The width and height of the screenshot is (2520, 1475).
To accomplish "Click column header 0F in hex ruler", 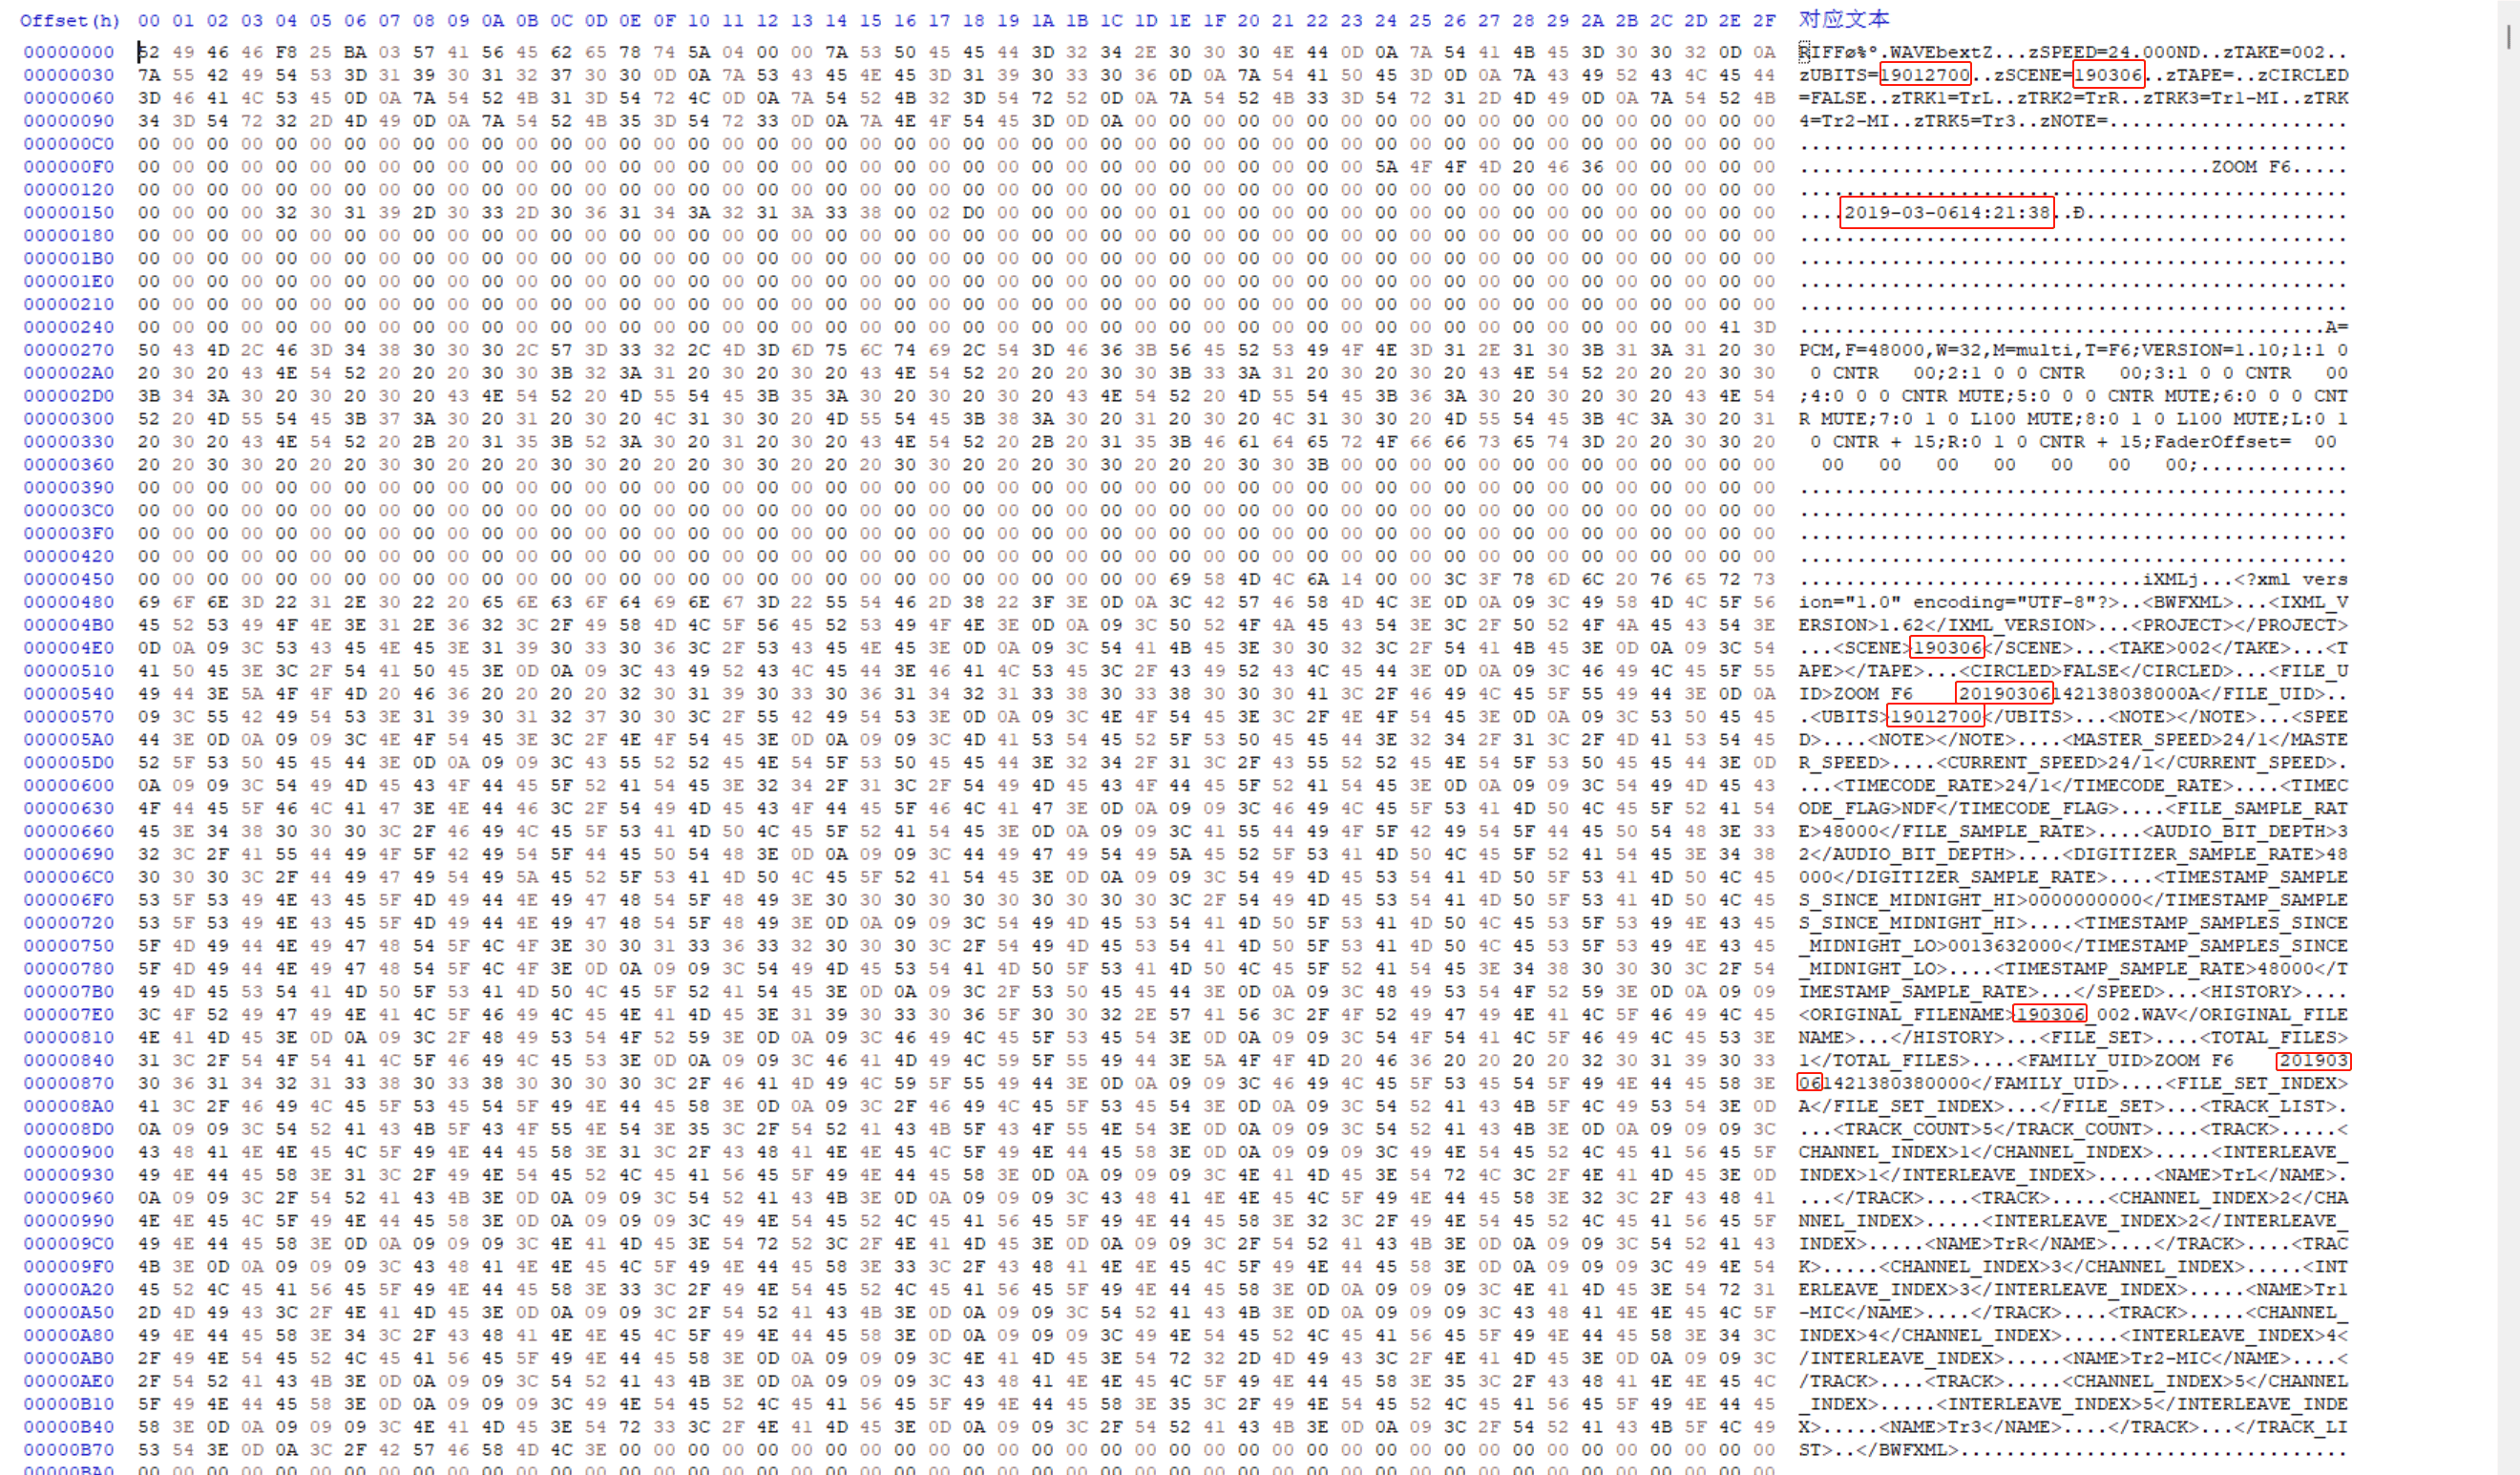I will coord(665,20).
